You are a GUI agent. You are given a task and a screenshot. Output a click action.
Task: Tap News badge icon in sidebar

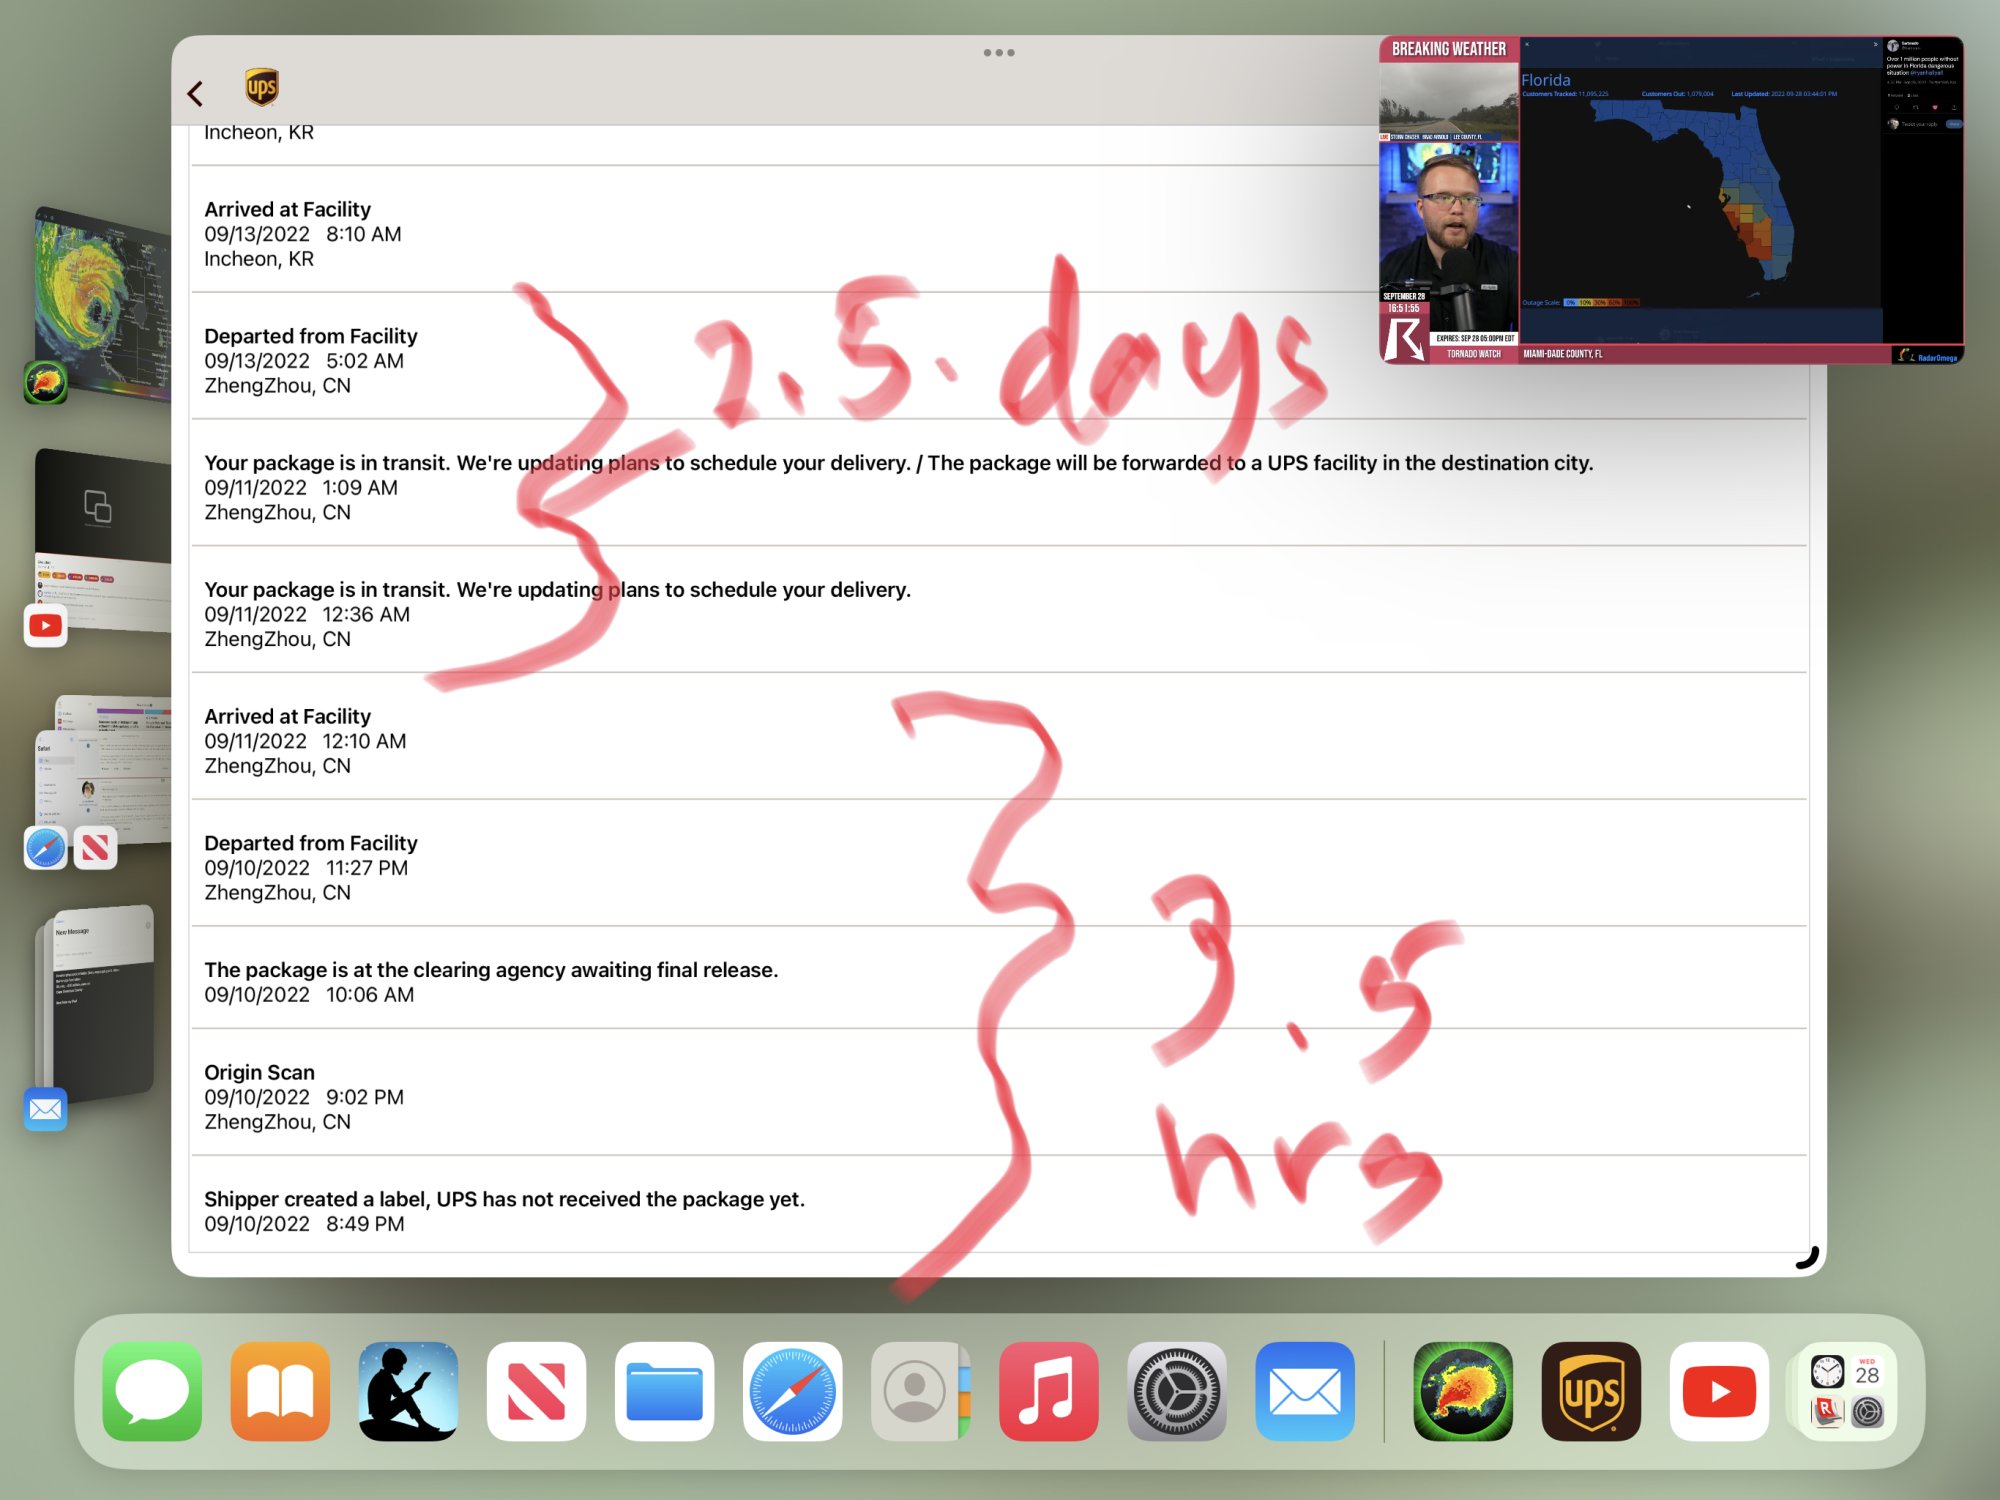pos(96,848)
